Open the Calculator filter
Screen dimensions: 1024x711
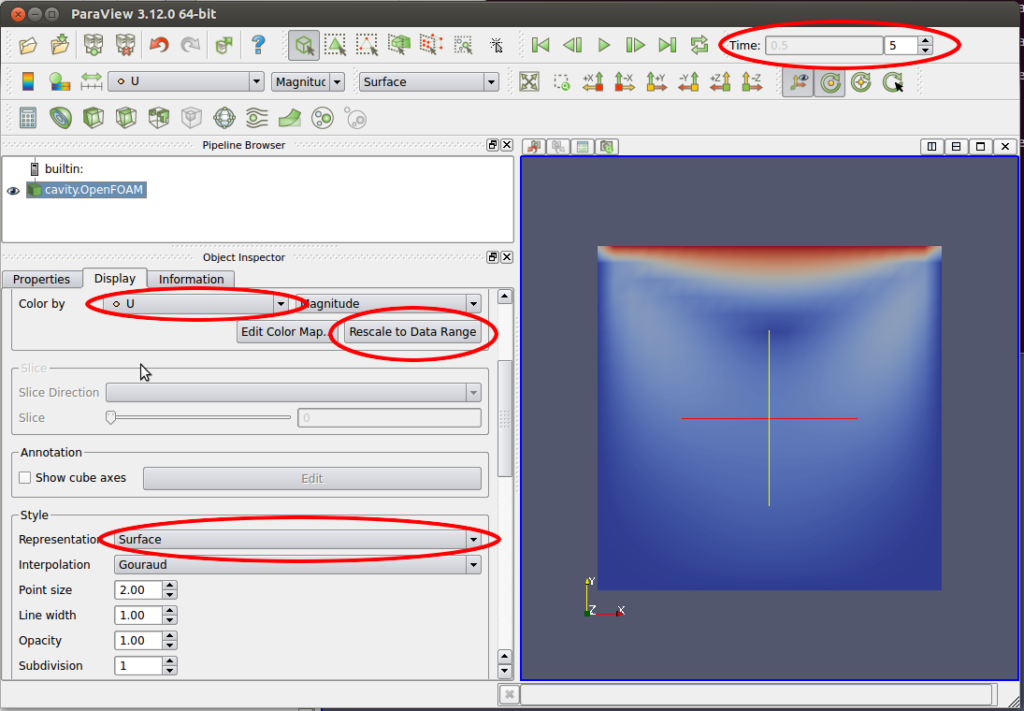[28, 119]
